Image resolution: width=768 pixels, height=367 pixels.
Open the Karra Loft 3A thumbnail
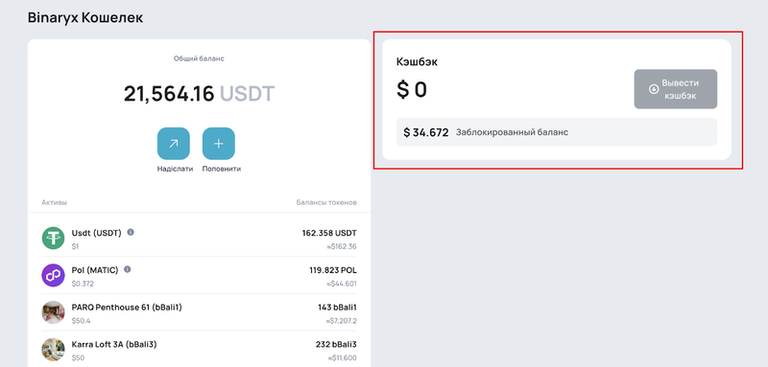(53, 350)
